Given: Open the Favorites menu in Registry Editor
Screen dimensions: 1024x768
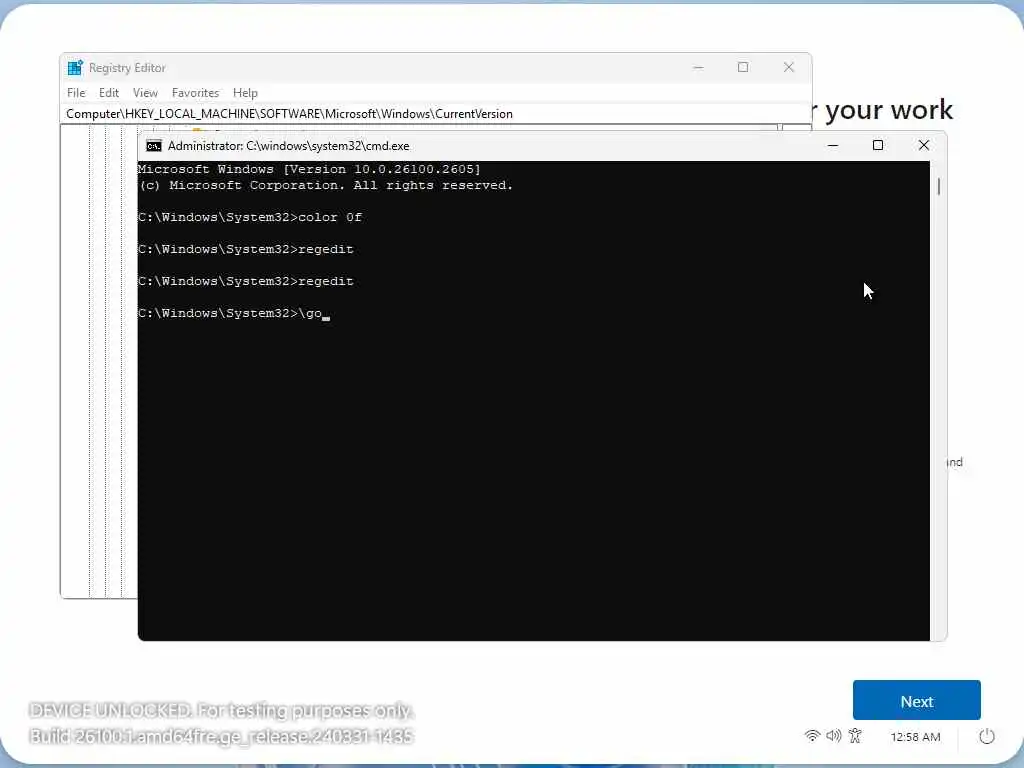Looking at the screenshot, I should click(195, 93).
